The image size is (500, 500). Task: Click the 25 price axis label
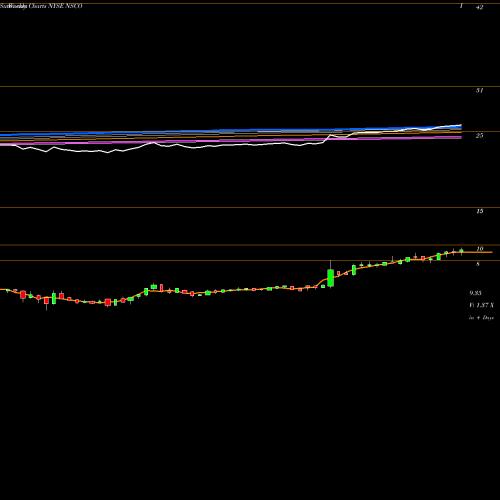point(479,136)
